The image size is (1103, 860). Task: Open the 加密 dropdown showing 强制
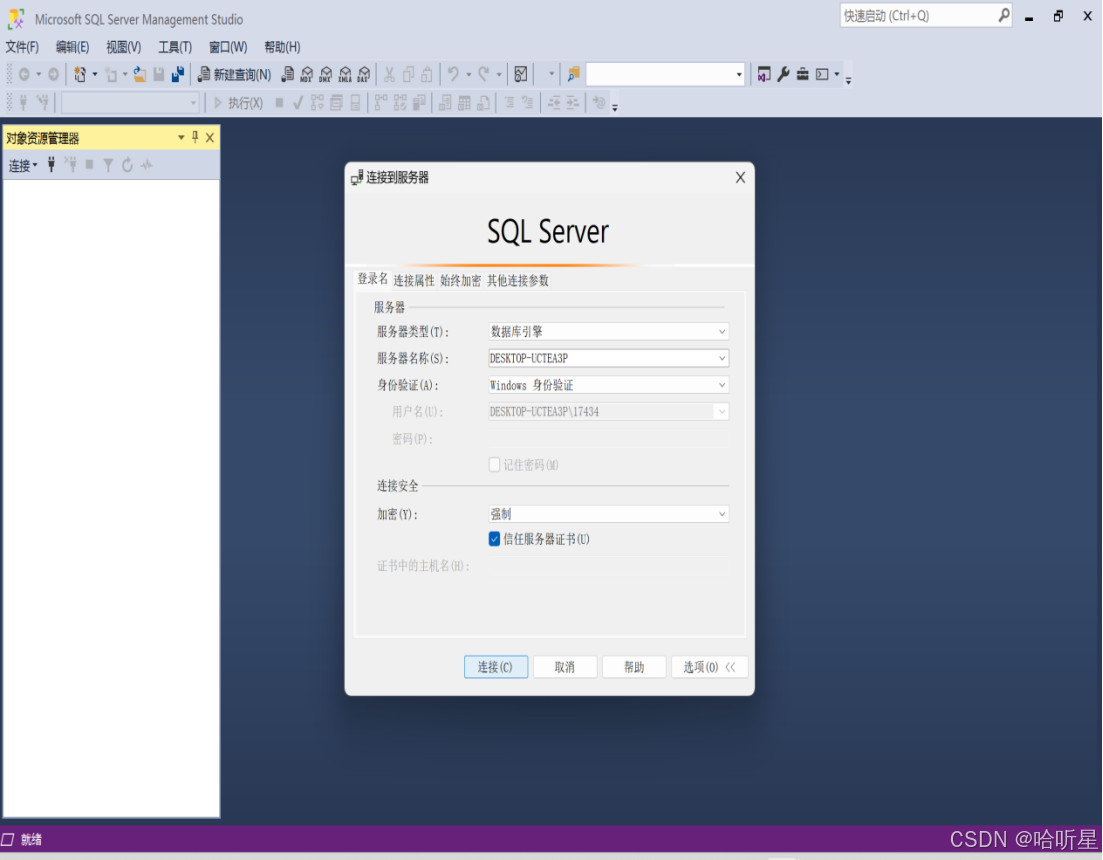tap(608, 514)
